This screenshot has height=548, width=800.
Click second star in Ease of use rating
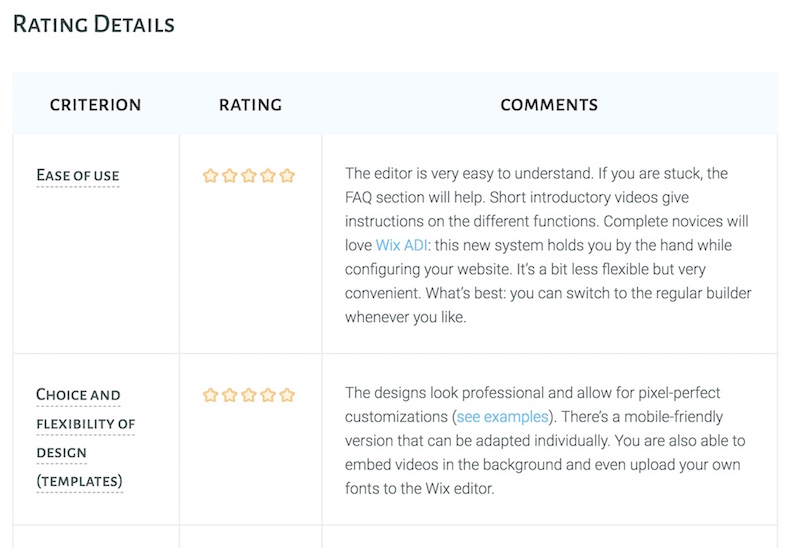[230, 176]
